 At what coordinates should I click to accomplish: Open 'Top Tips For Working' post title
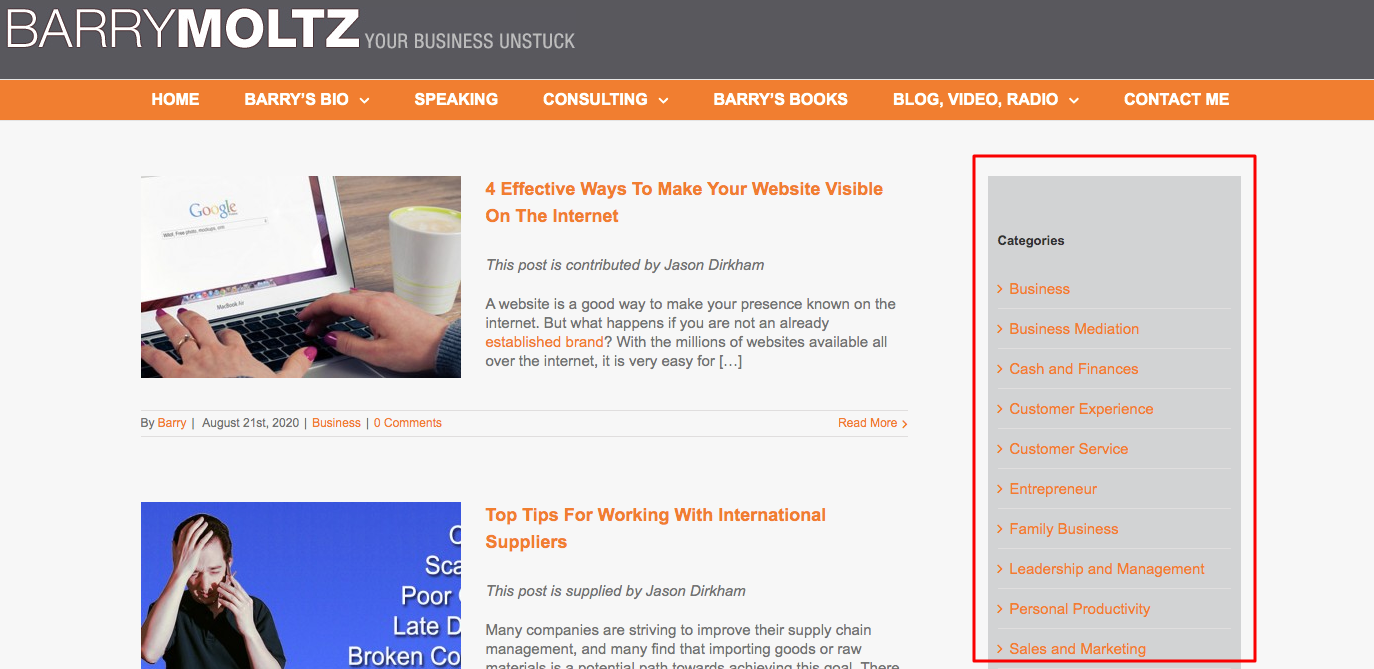tap(656, 528)
